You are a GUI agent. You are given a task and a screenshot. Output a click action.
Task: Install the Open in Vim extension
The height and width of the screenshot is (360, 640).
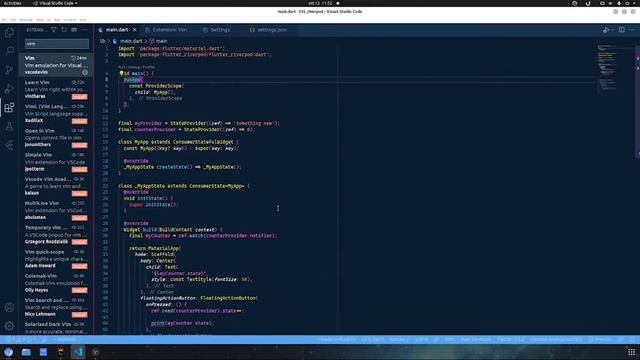(x=80, y=145)
